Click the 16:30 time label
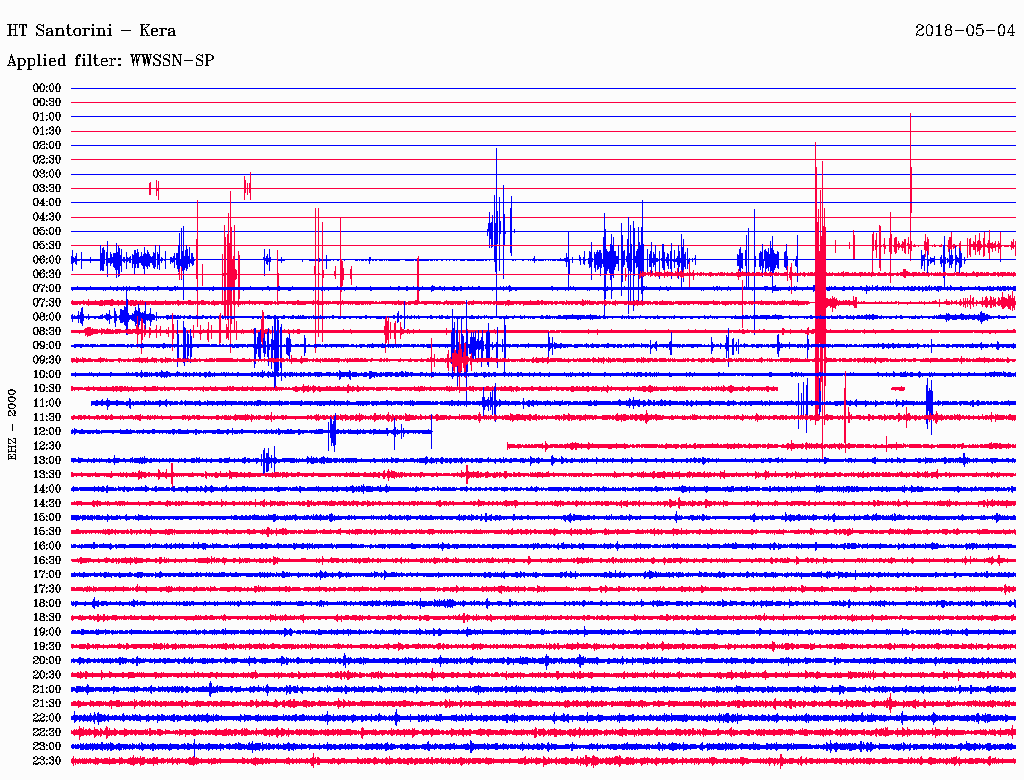The height and width of the screenshot is (780, 1024). click(x=47, y=561)
